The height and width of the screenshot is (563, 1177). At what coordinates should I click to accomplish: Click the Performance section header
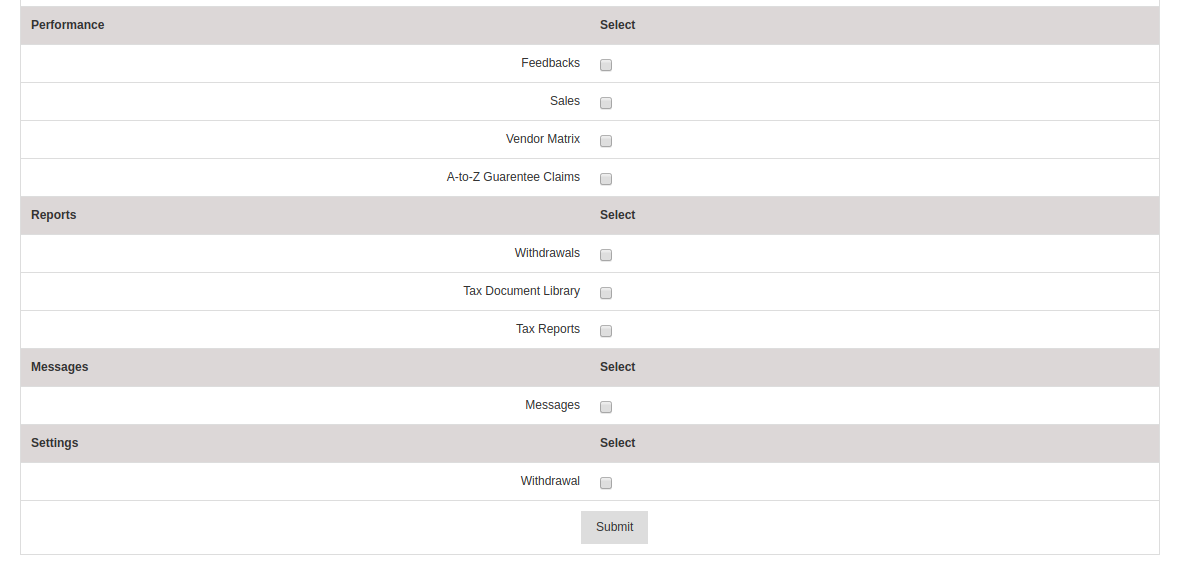point(68,25)
